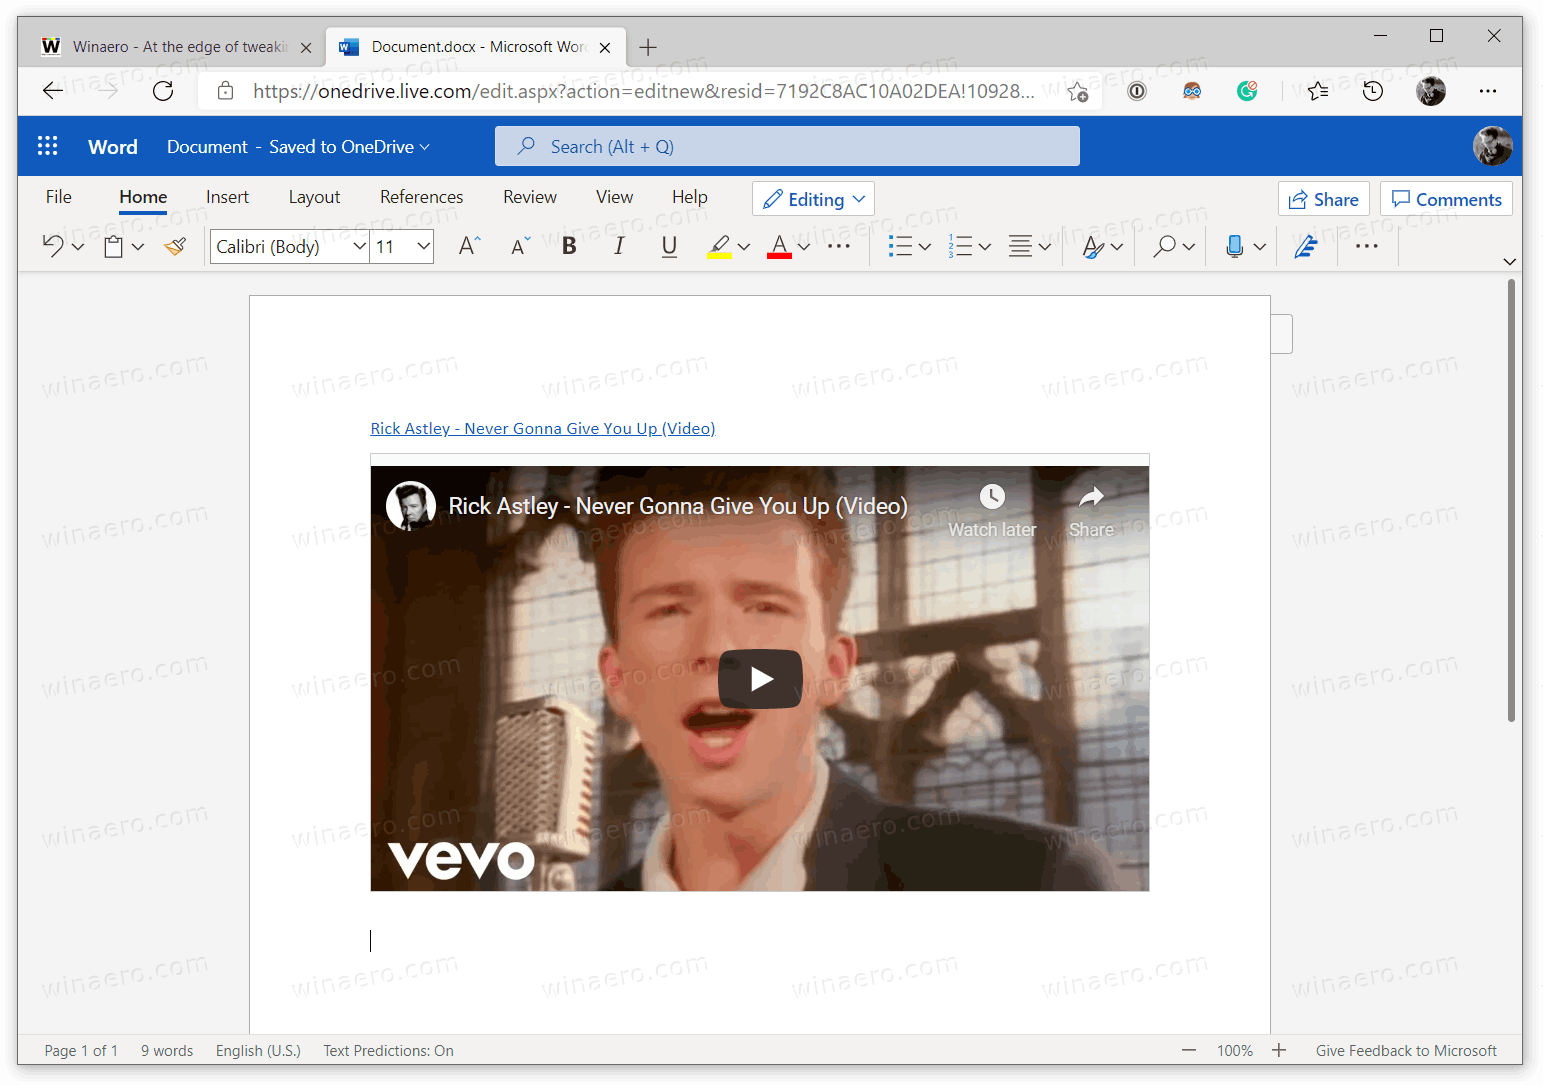Open the Editor pen icon
This screenshot has width=1543, height=1085.
point(1305,246)
